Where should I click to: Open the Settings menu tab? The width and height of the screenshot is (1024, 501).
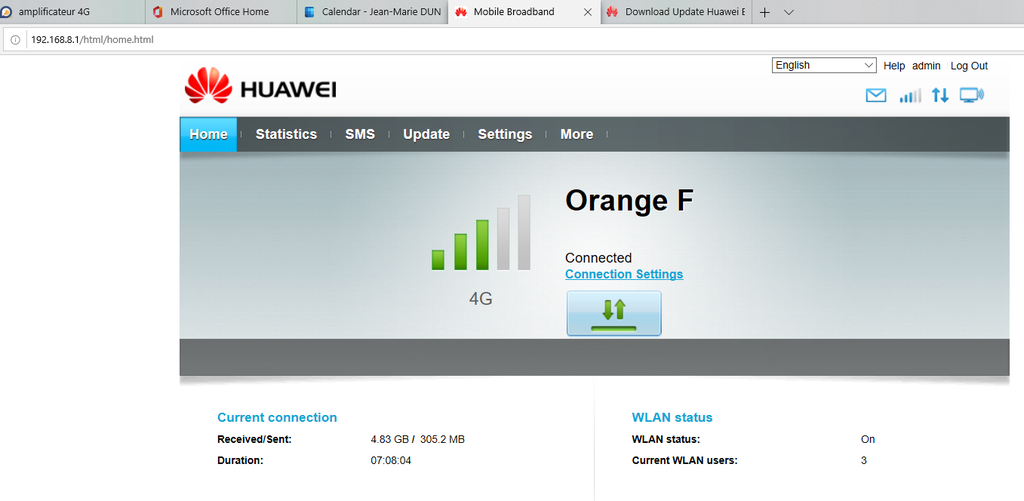click(505, 135)
